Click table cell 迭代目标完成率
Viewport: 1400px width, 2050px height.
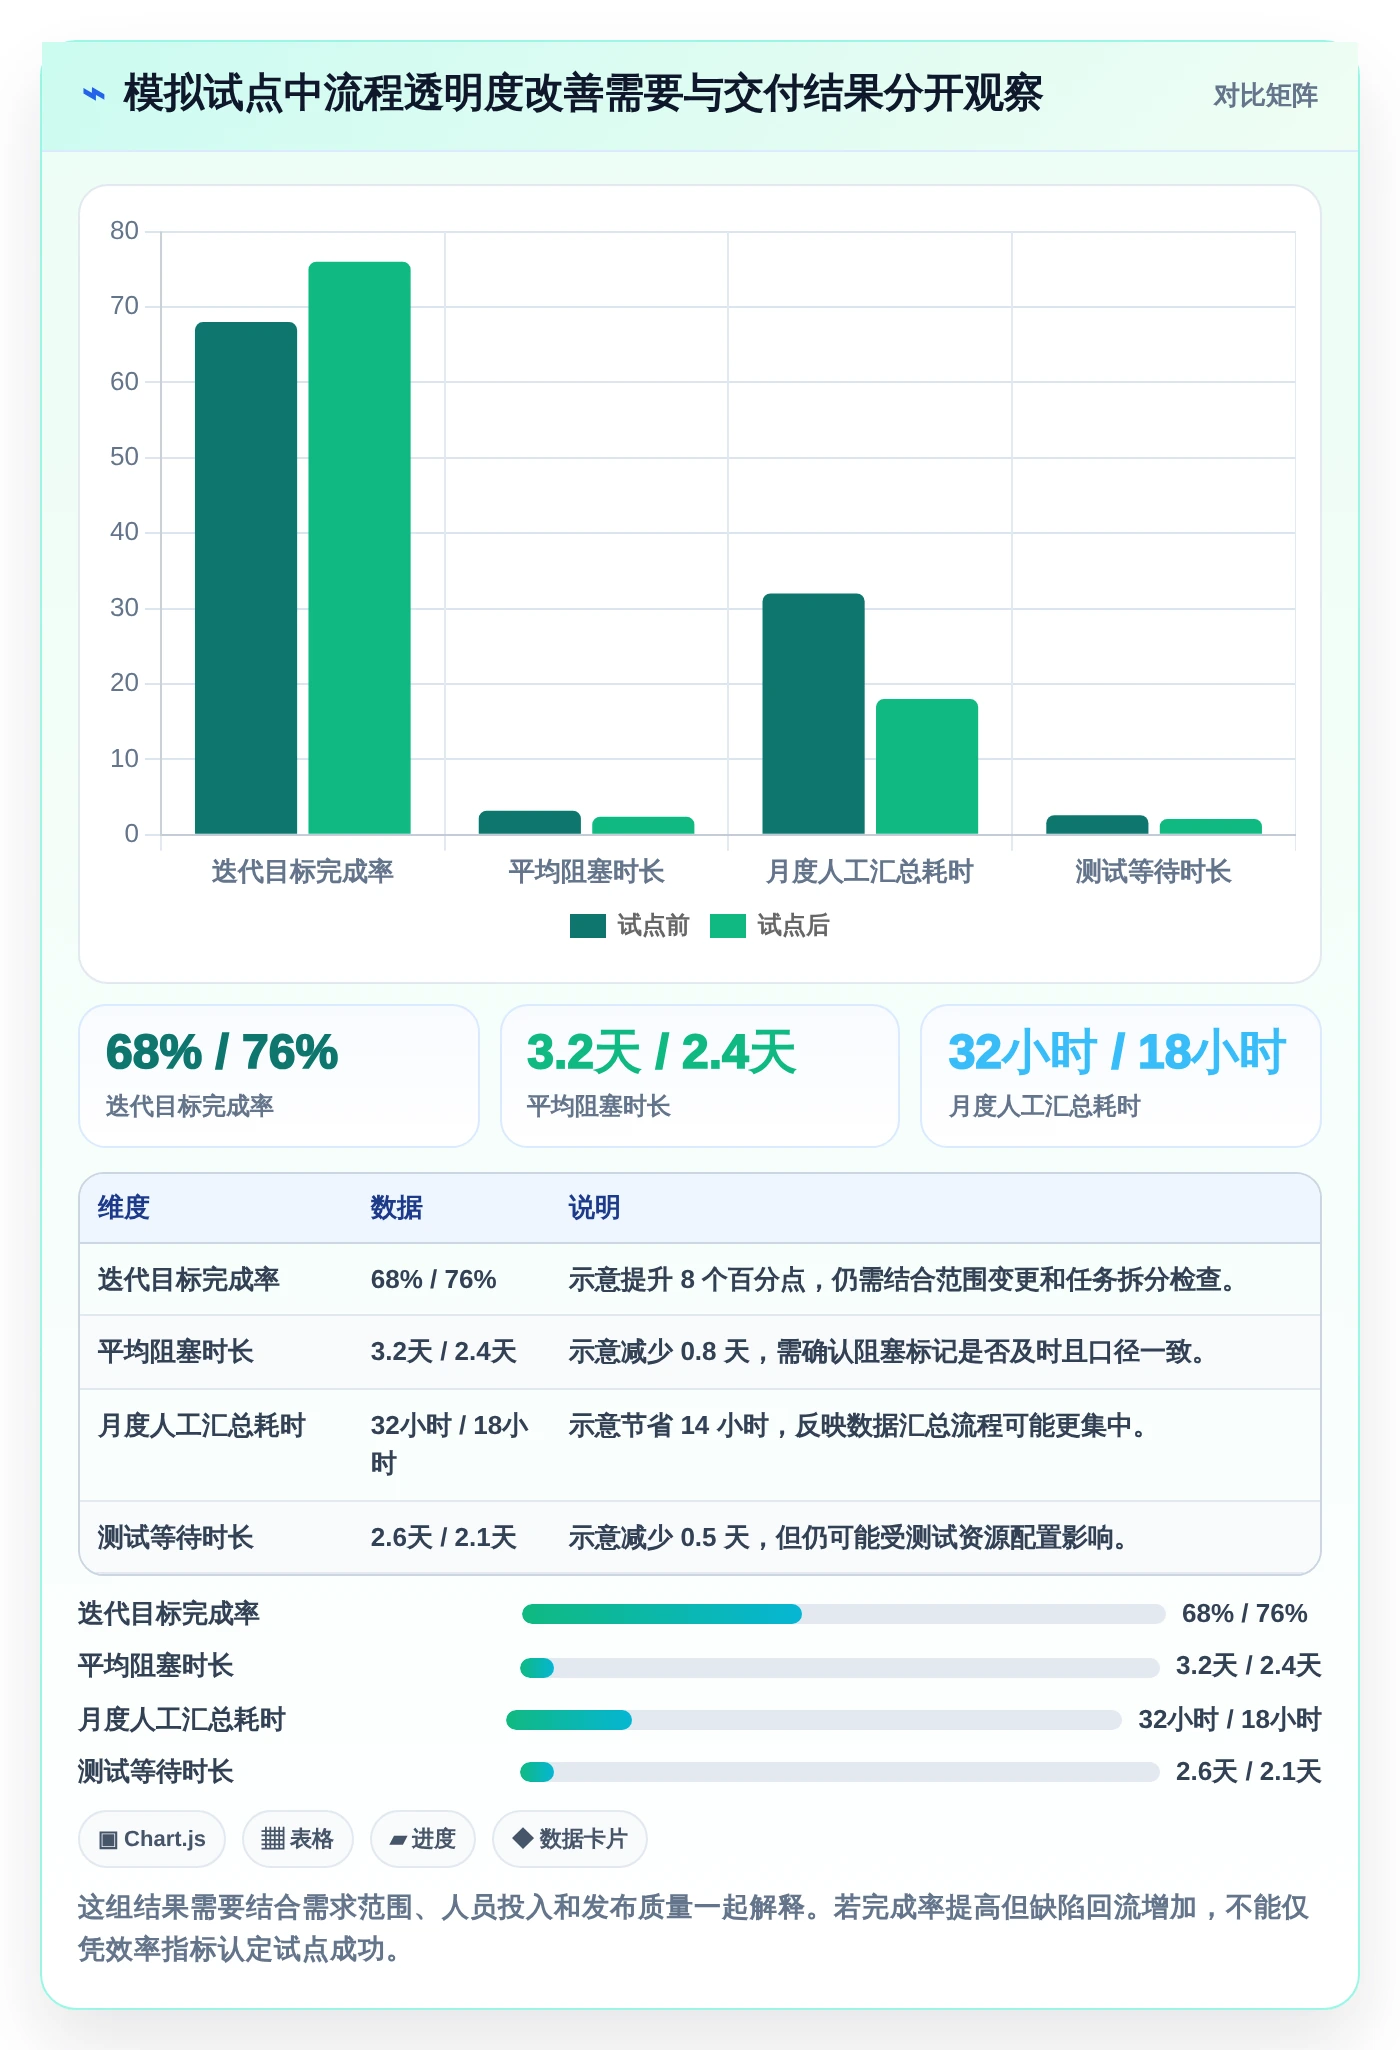point(189,1280)
